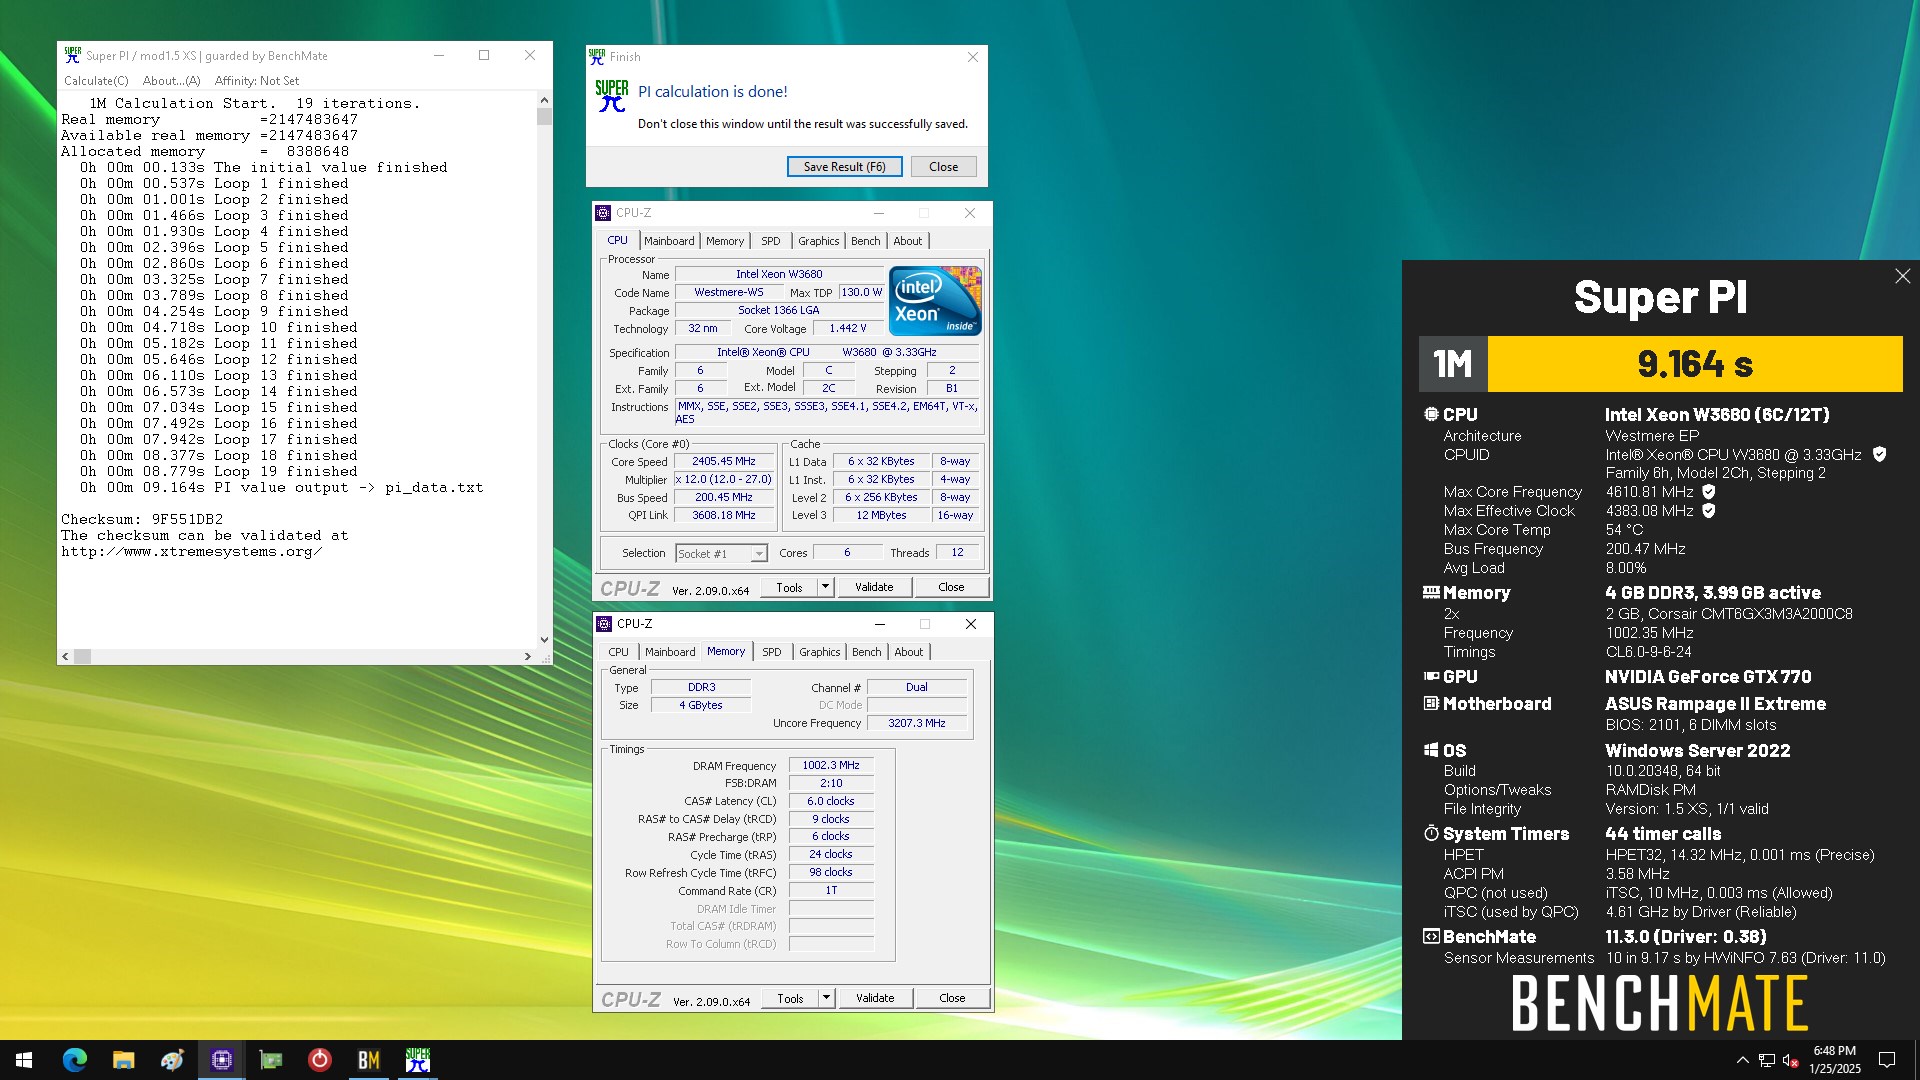Launch Microsoft Edge from taskbar
The image size is (1920, 1080).
[75, 1060]
